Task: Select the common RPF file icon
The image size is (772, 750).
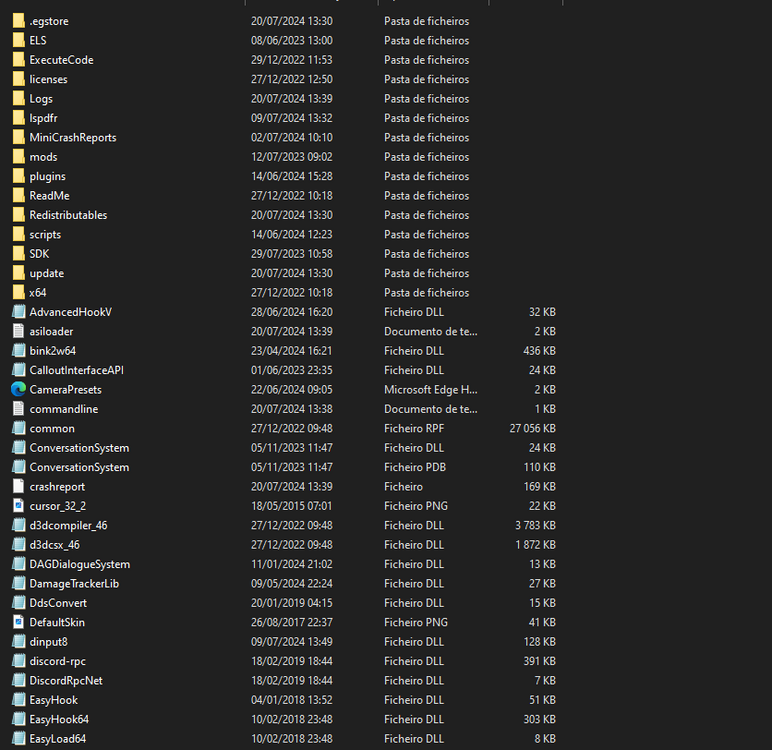Action: [18, 428]
